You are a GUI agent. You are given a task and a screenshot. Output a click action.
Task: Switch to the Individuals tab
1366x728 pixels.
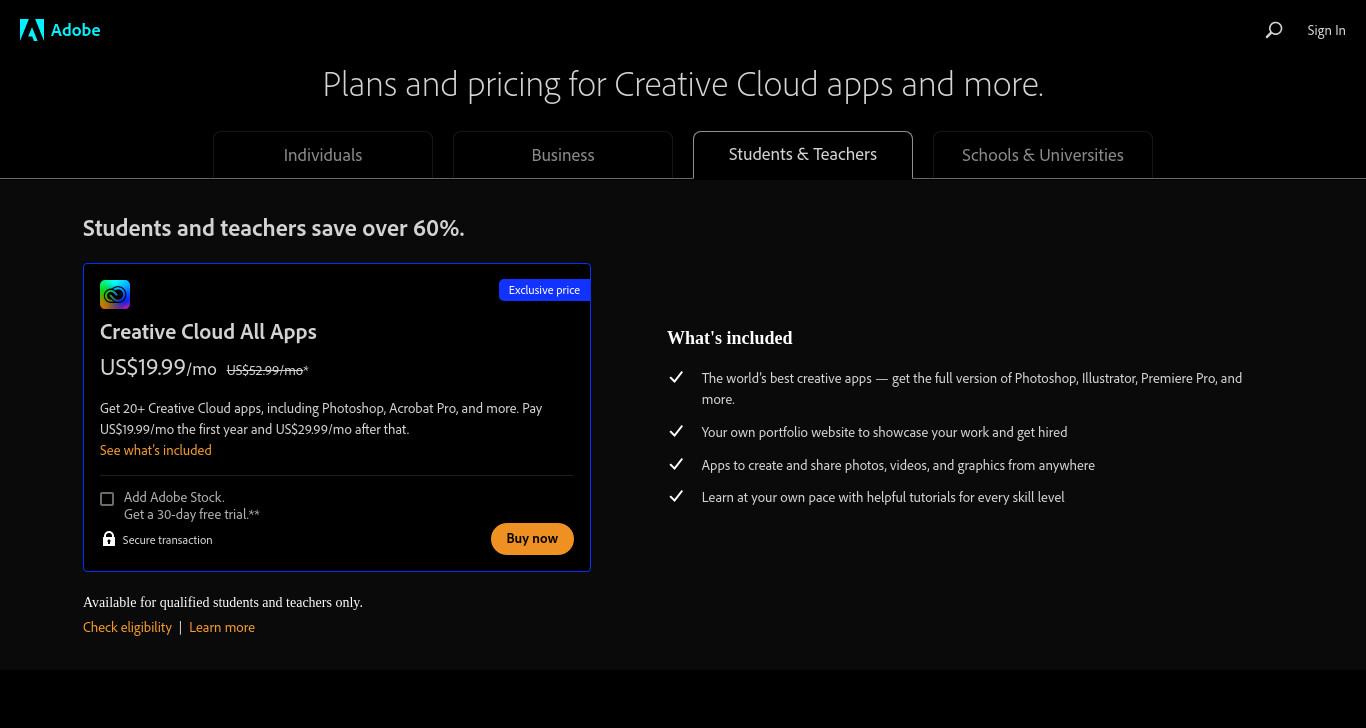[x=323, y=155]
